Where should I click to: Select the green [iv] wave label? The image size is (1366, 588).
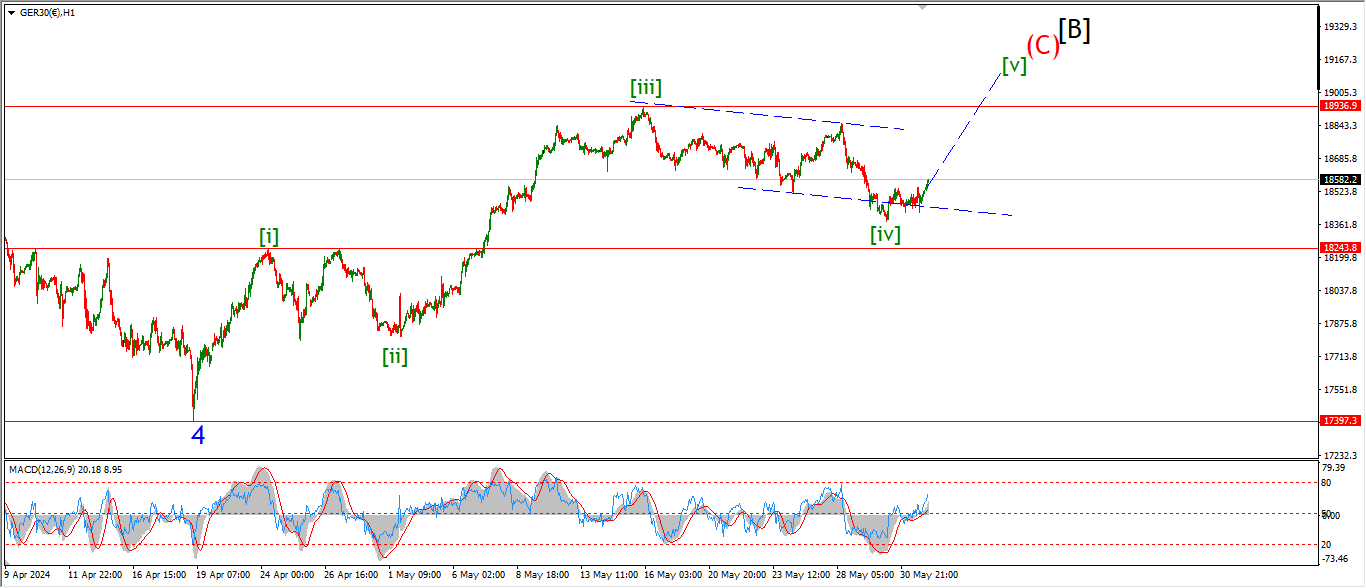point(884,234)
